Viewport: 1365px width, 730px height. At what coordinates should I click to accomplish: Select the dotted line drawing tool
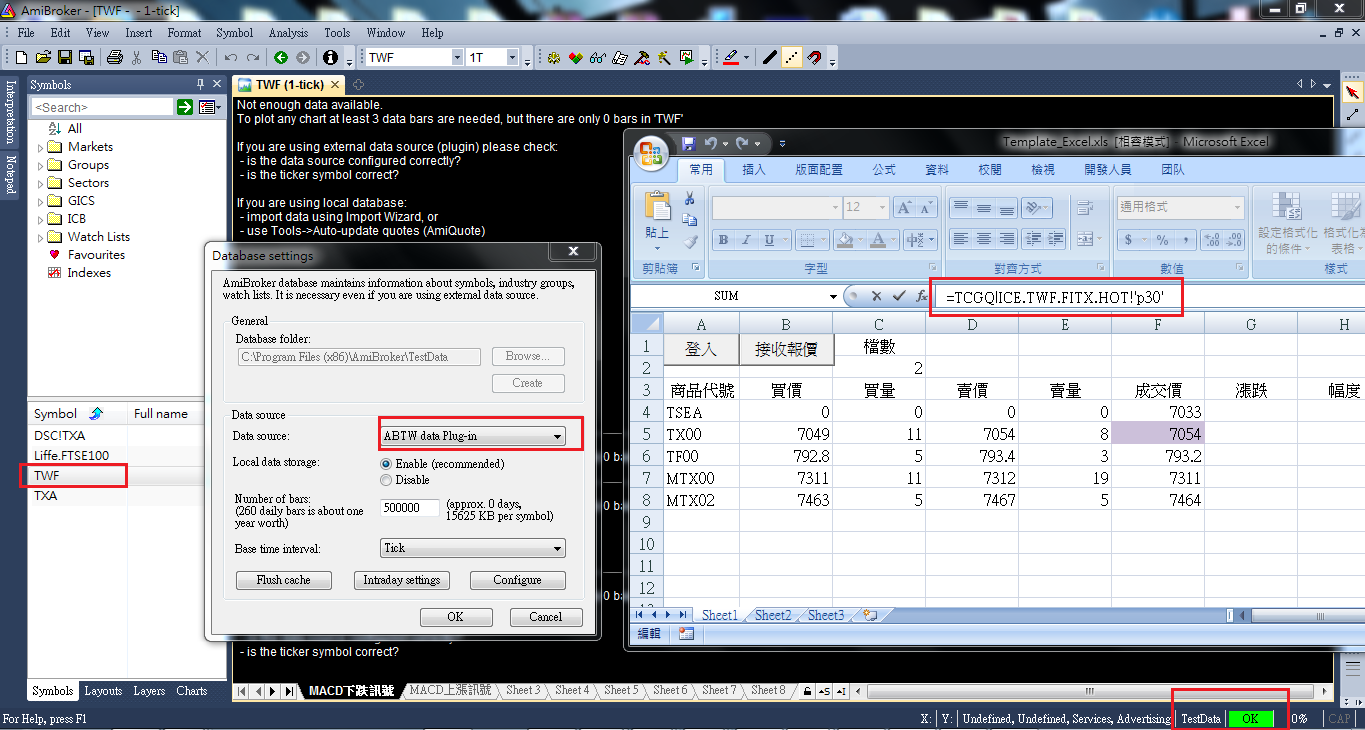point(791,58)
